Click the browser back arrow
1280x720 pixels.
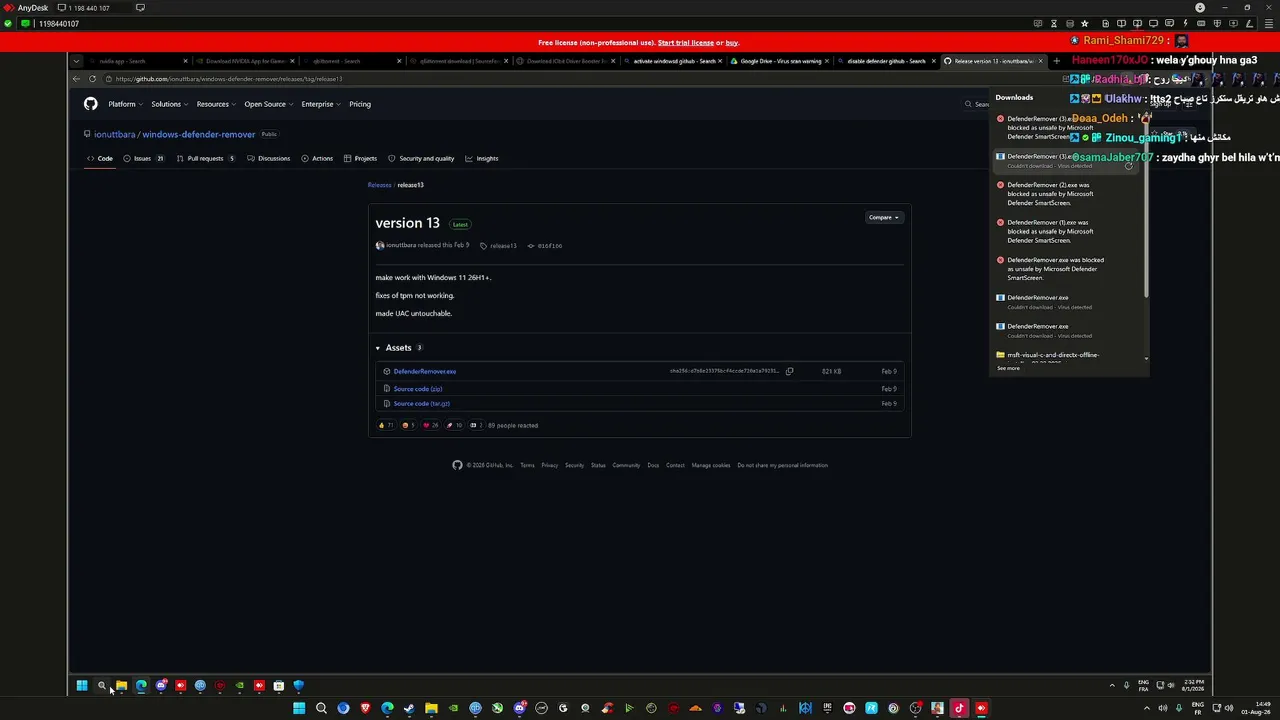pyautogui.click(x=76, y=79)
